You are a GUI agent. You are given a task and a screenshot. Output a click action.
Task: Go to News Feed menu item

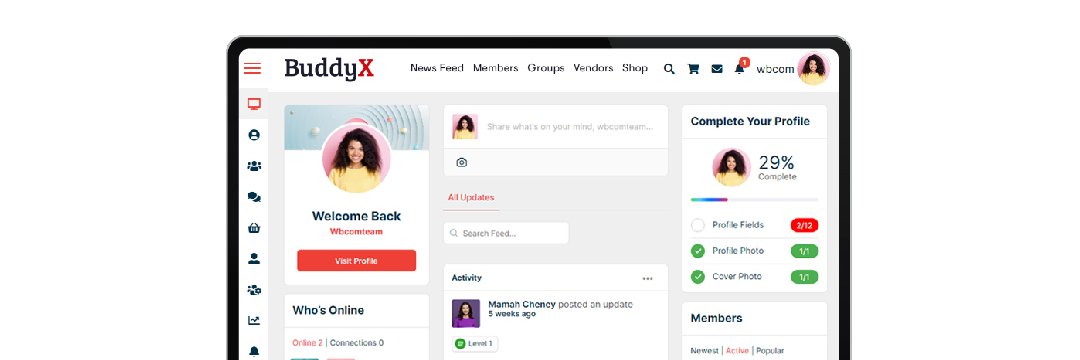pyautogui.click(x=437, y=68)
